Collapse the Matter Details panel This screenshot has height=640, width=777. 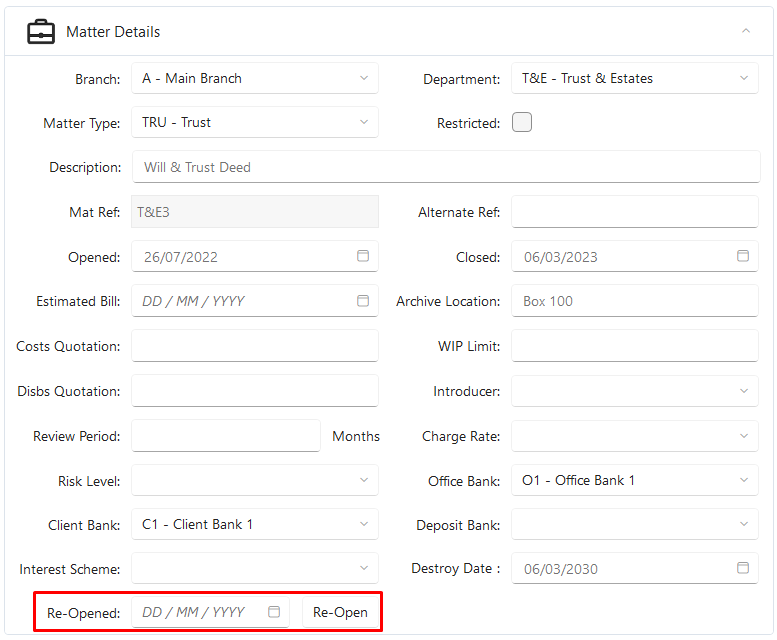tap(746, 31)
